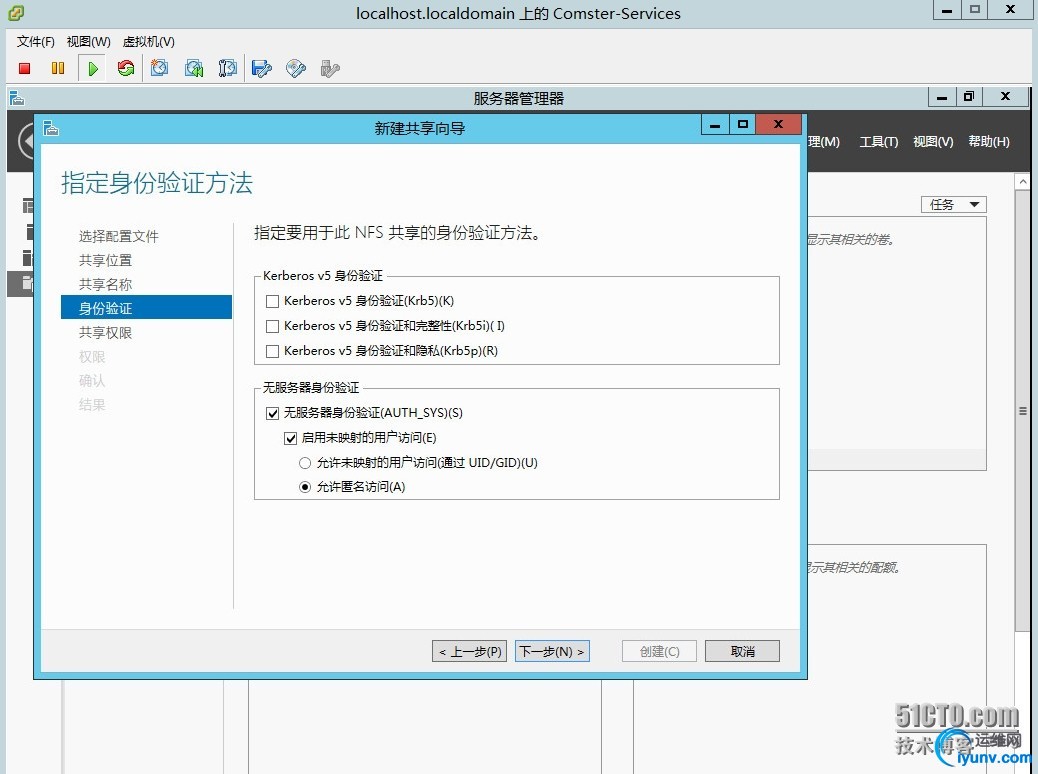Viewport: 1038px width, 774px height.
Task: Click the CD/DVD device connect icon
Action: tap(296, 68)
